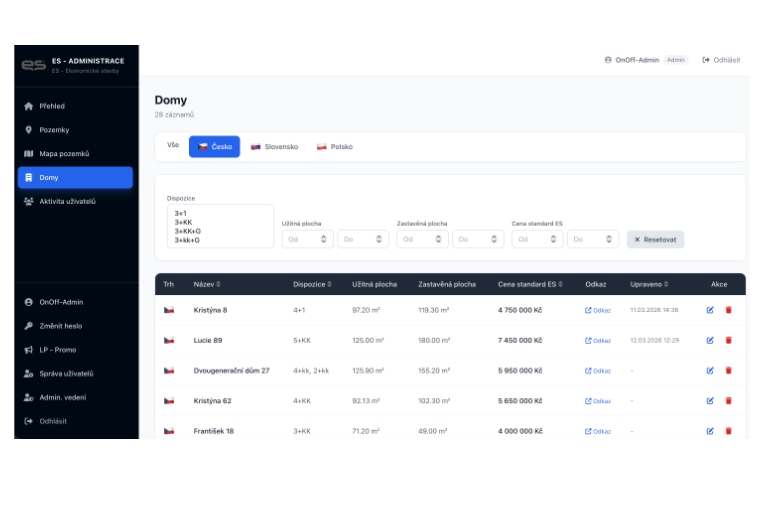This screenshot has width=767, height=511.
Task: Click the edit icon for Kristýna 8
Action: [x=710, y=310]
